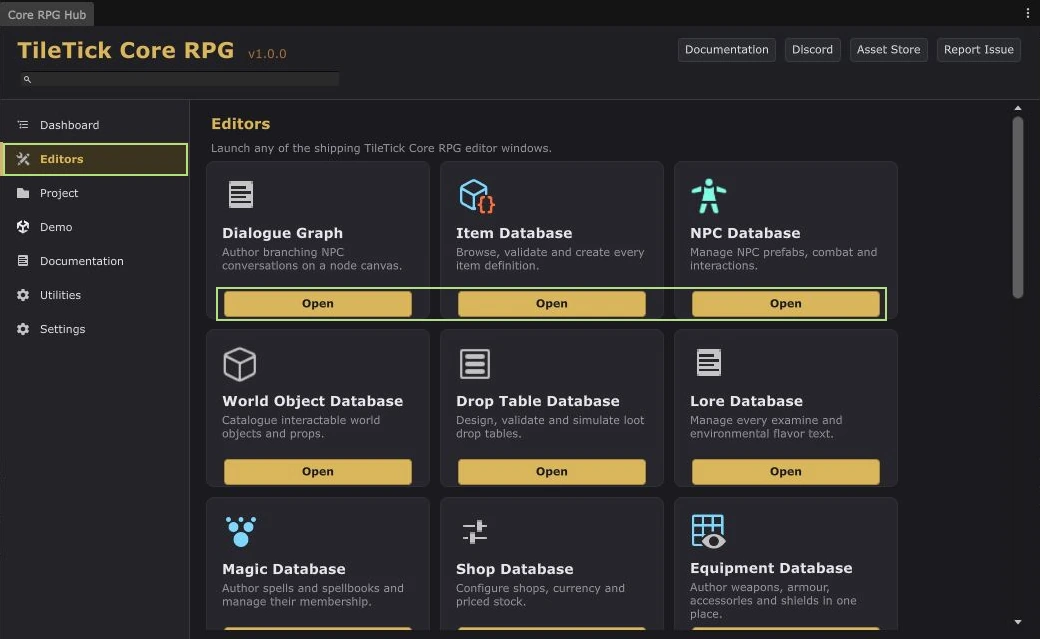Click the Lore Database title
The width and height of the screenshot is (1040, 639).
coord(746,401)
